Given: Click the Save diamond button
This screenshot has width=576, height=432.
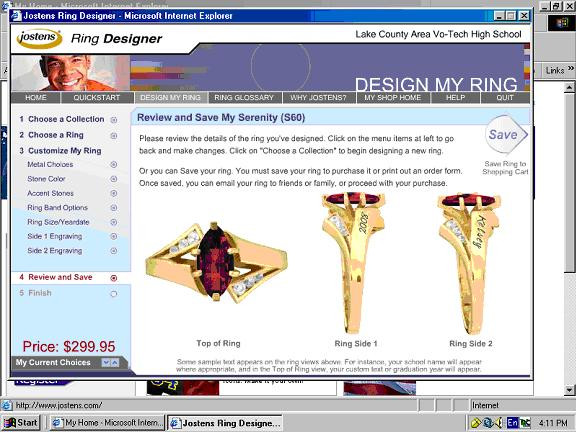Looking at the screenshot, I should pos(506,135).
